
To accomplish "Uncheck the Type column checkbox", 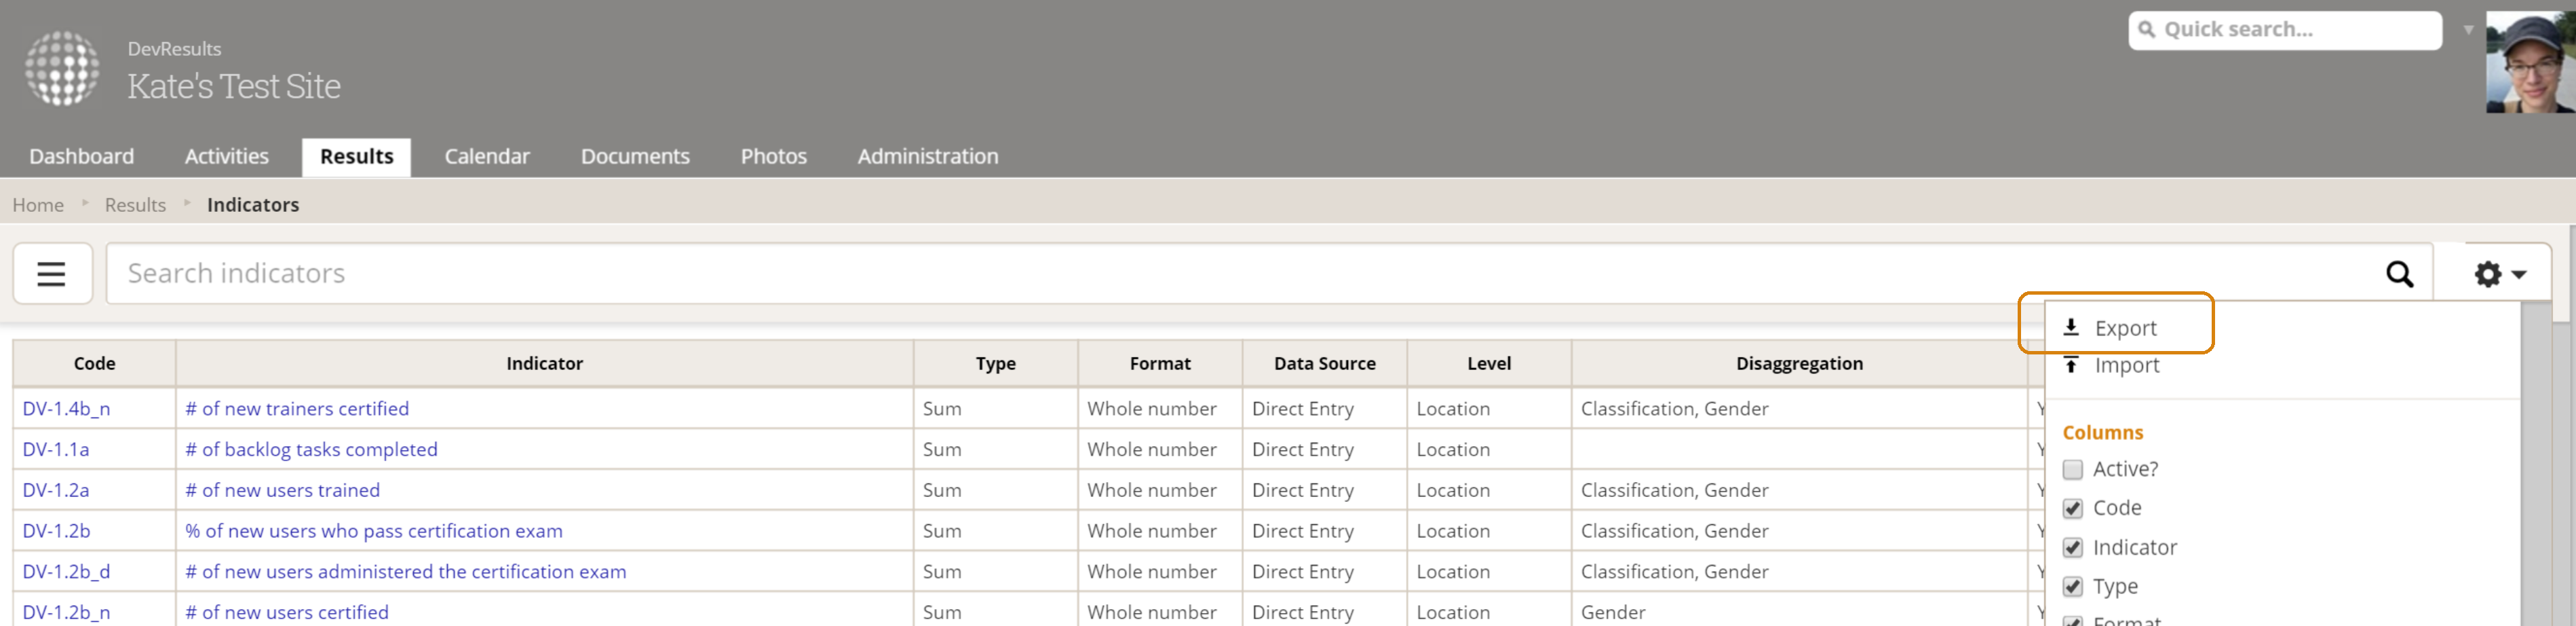I will pos(2072,586).
